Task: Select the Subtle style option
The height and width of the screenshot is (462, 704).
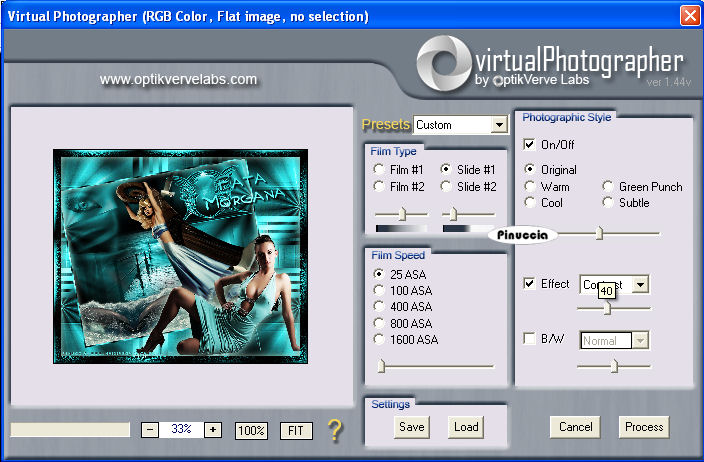Action: pyautogui.click(x=607, y=202)
